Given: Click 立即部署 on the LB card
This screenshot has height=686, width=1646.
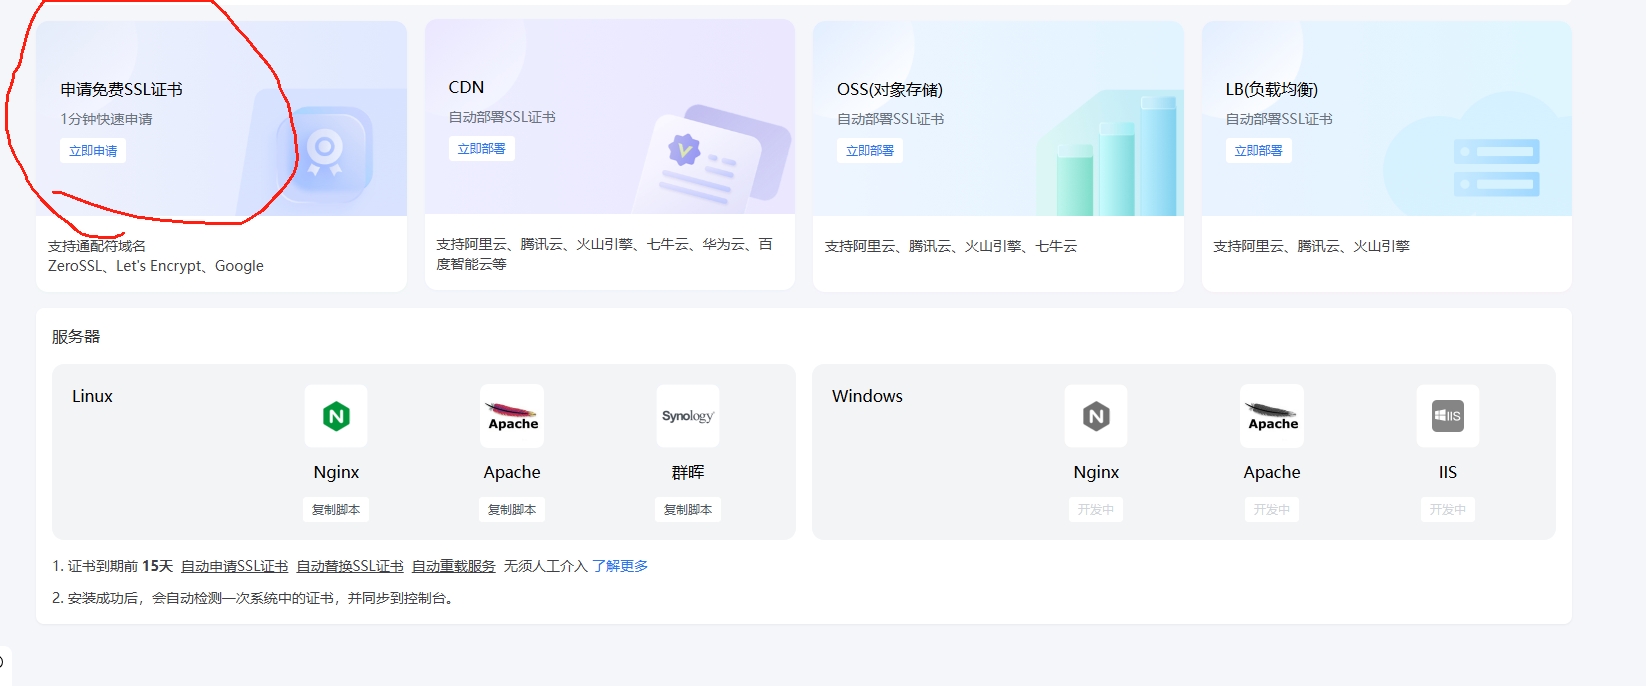Looking at the screenshot, I should (x=1258, y=151).
